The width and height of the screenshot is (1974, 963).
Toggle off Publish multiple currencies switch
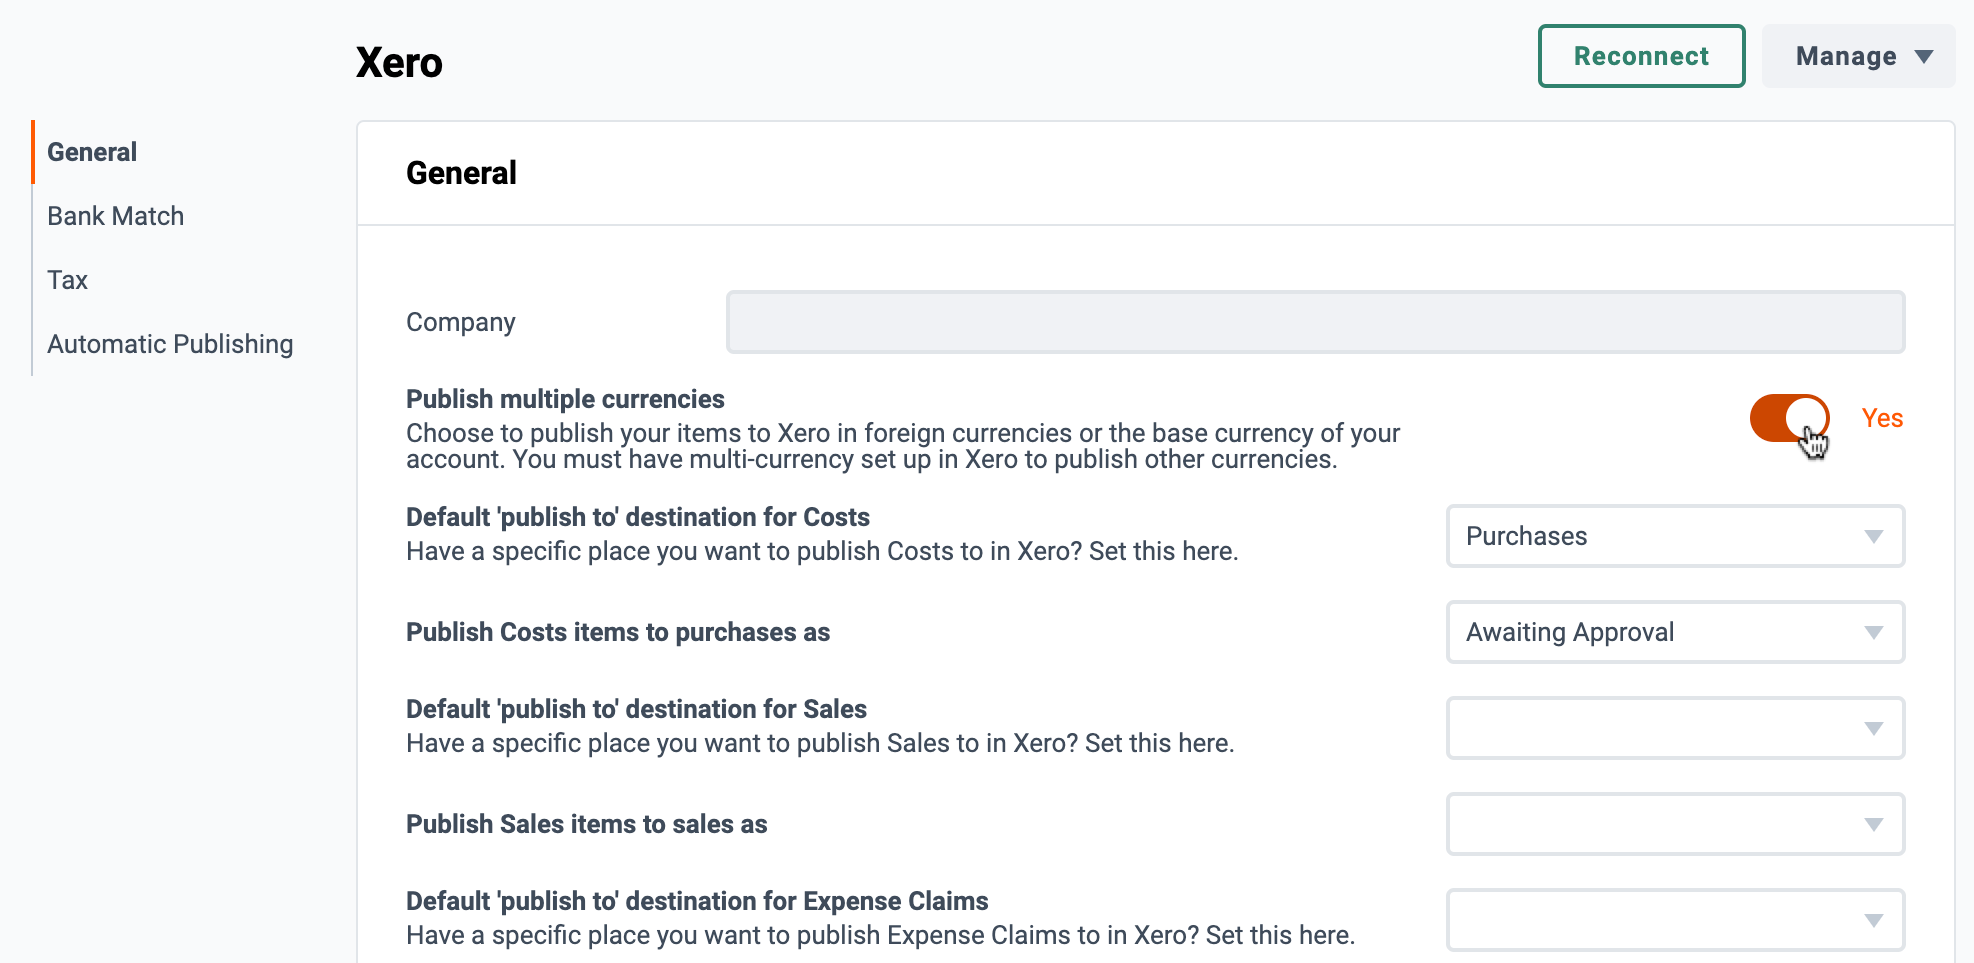[x=1789, y=418]
